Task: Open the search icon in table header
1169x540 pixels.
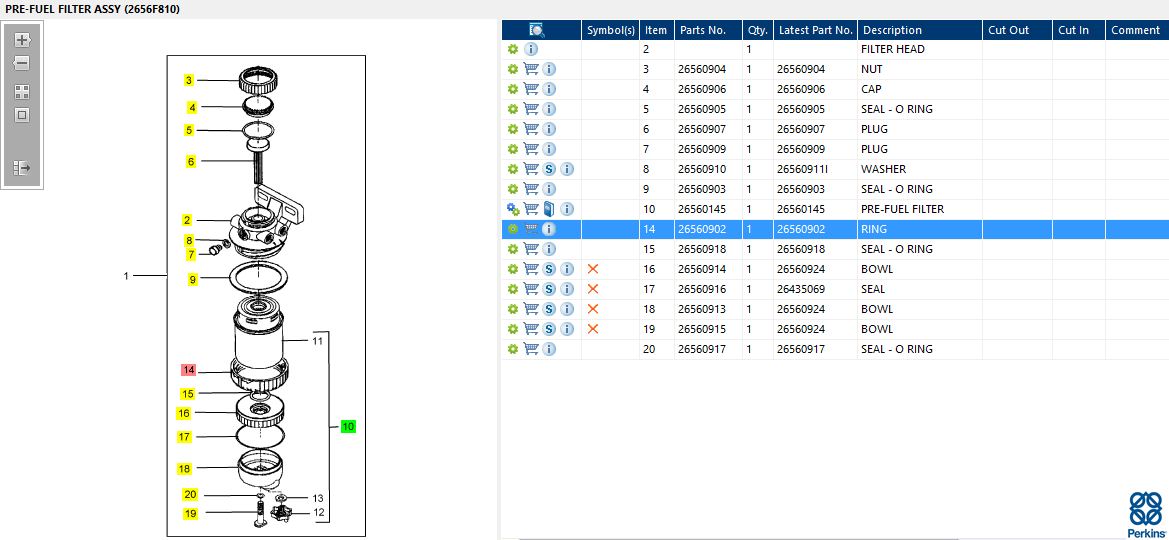Action: [537, 30]
